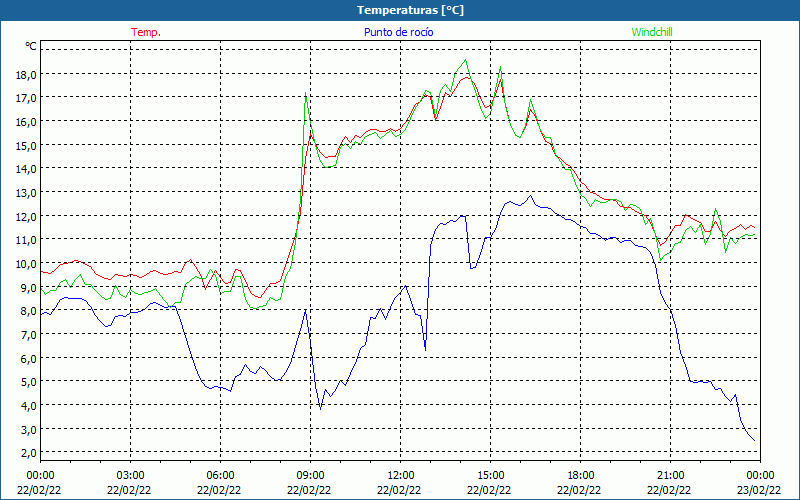Click the 12:00 time axis label
Viewport: 800px width, 500px height.
401,476
